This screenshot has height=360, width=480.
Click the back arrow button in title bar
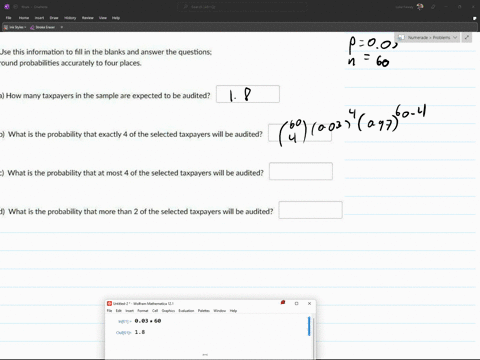[16, 7]
